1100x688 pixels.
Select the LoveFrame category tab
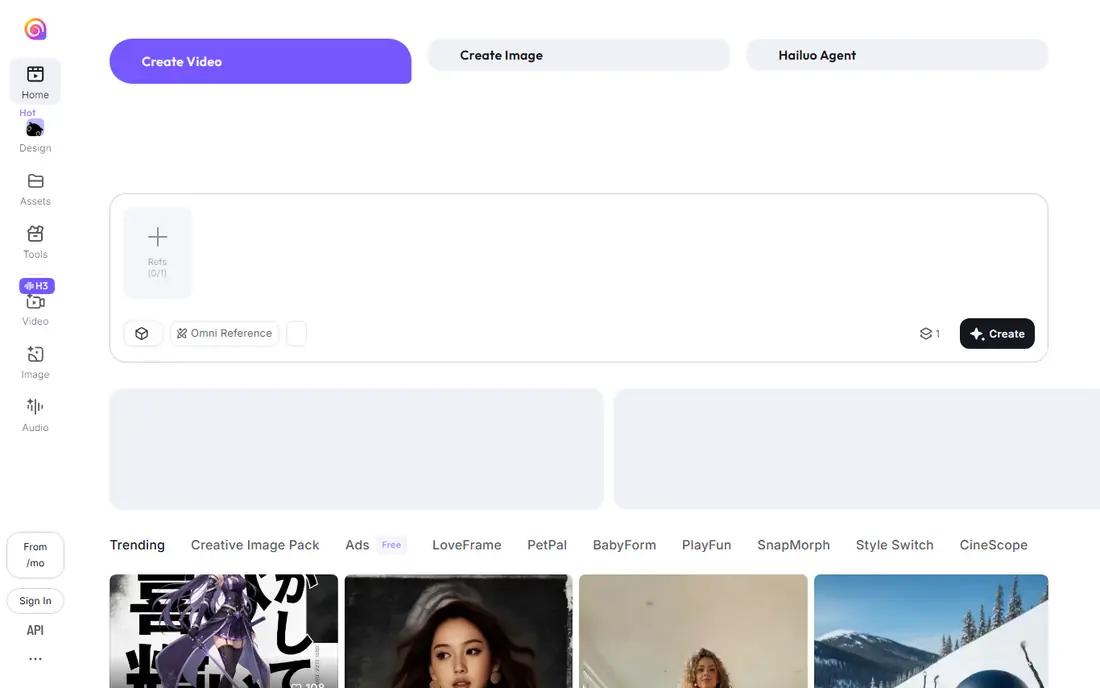467,545
